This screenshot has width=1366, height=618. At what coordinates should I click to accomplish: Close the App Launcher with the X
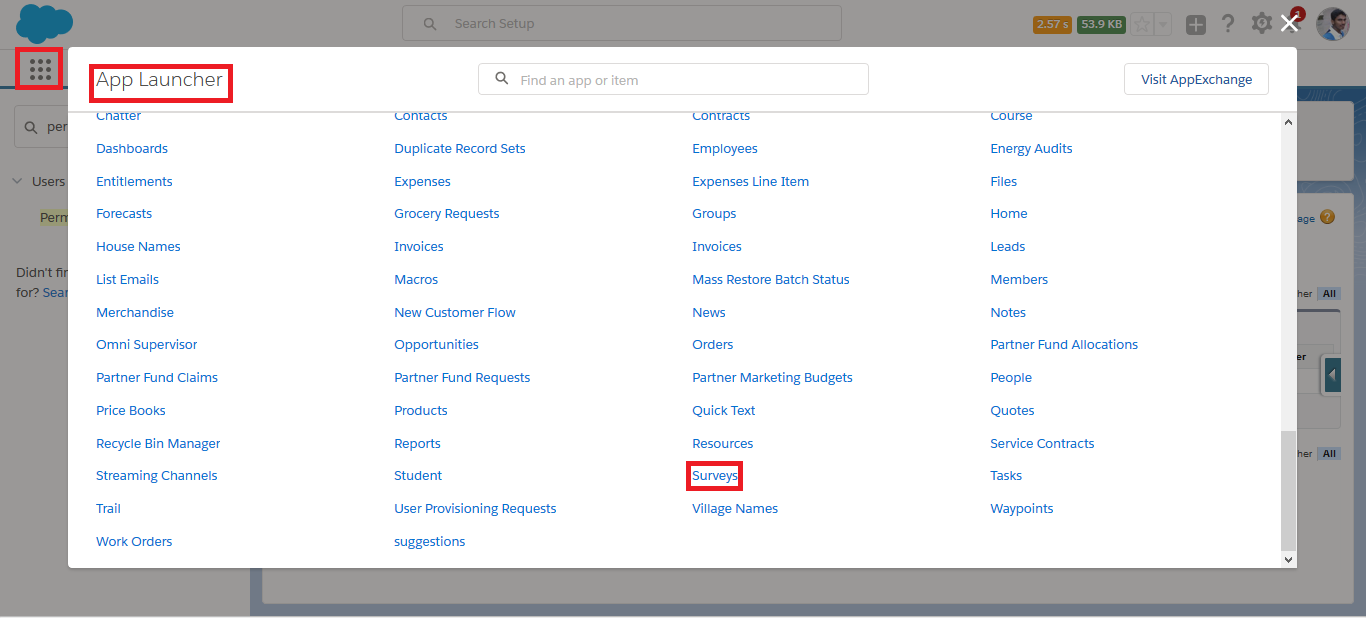point(1289,23)
